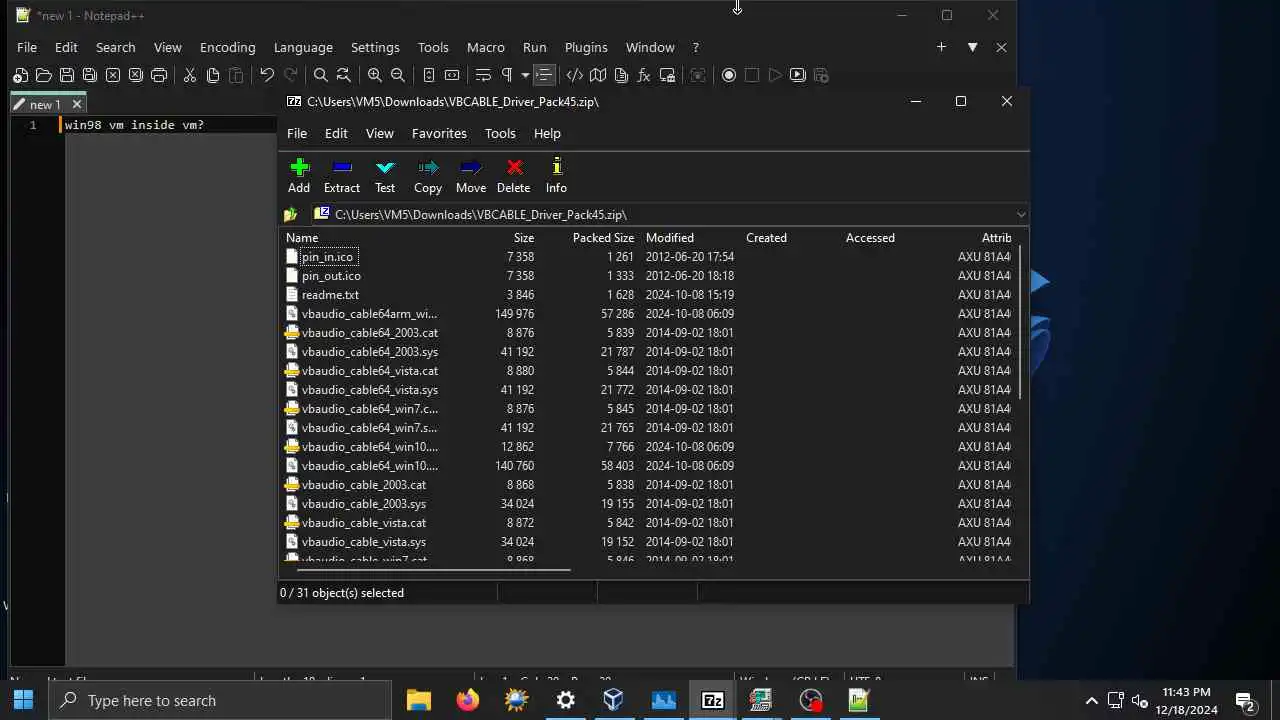The image size is (1280, 720).
Task: Open Notepad++ document list dropdown triangle
Action: tap(972, 47)
